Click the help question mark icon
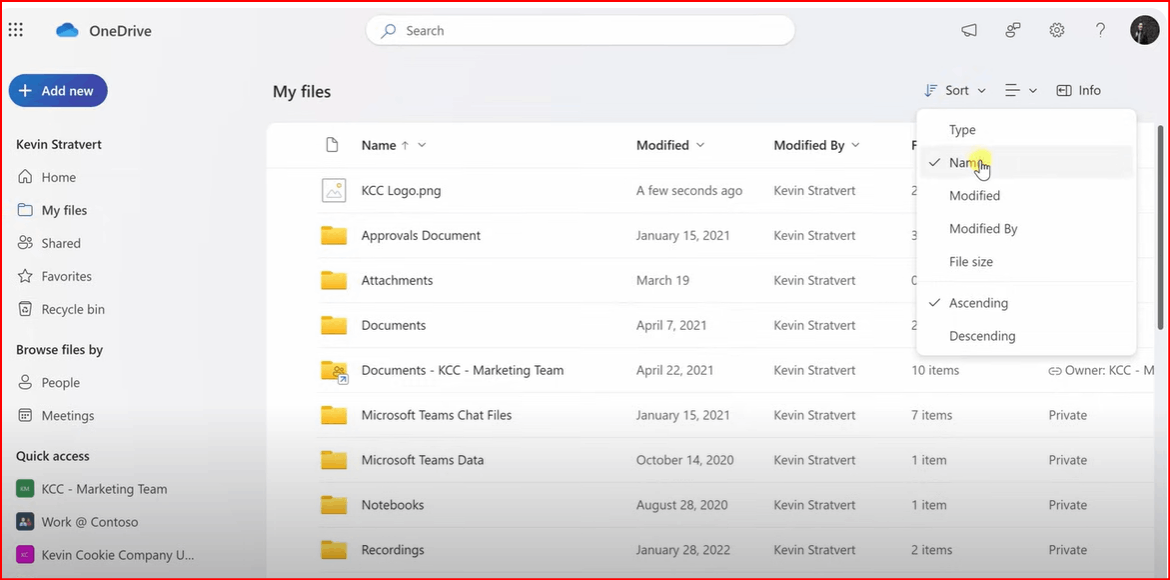1170x580 pixels. click(1101, 31)
